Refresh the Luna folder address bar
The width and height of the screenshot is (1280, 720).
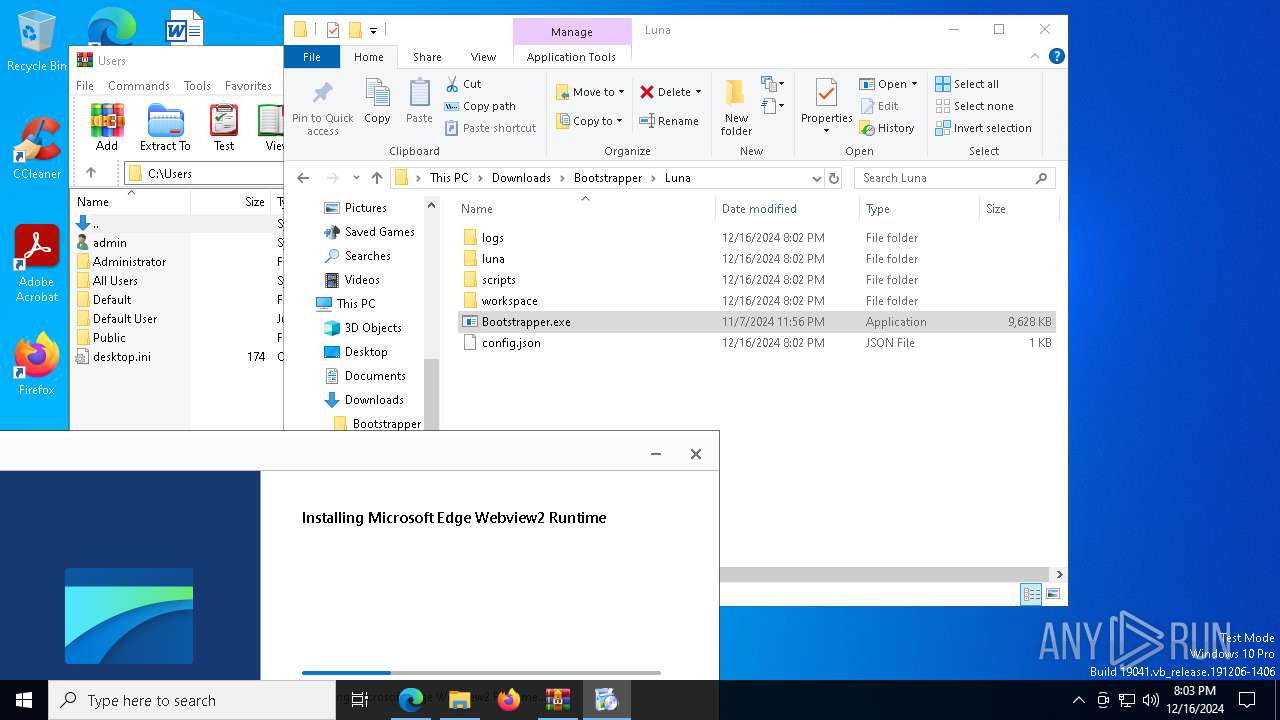[x=834, y=178]
